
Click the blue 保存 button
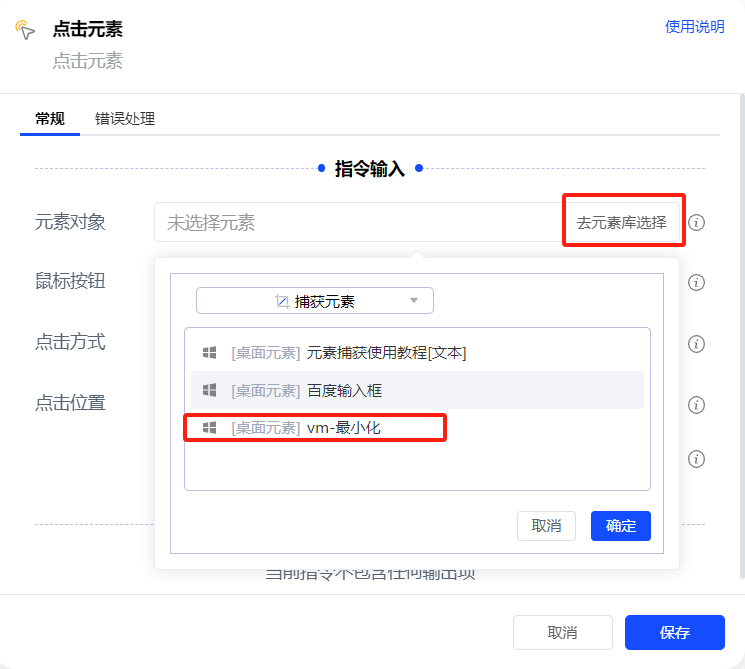pos(674,632)
